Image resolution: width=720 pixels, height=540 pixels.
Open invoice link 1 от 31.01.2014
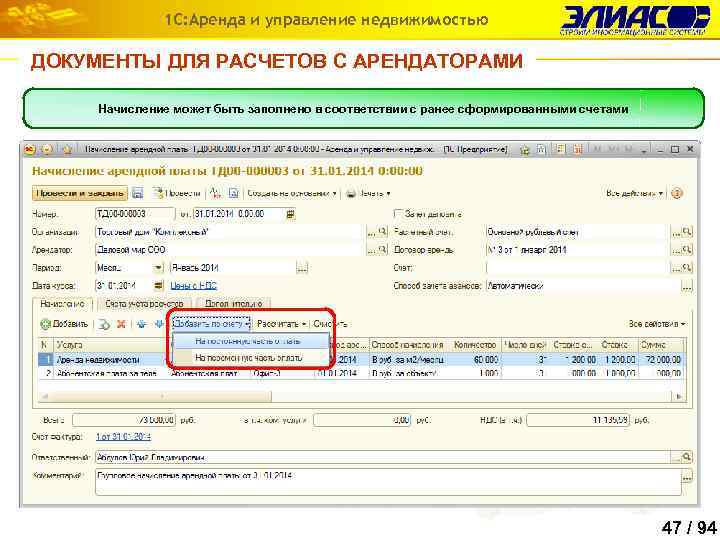[123, 437]
